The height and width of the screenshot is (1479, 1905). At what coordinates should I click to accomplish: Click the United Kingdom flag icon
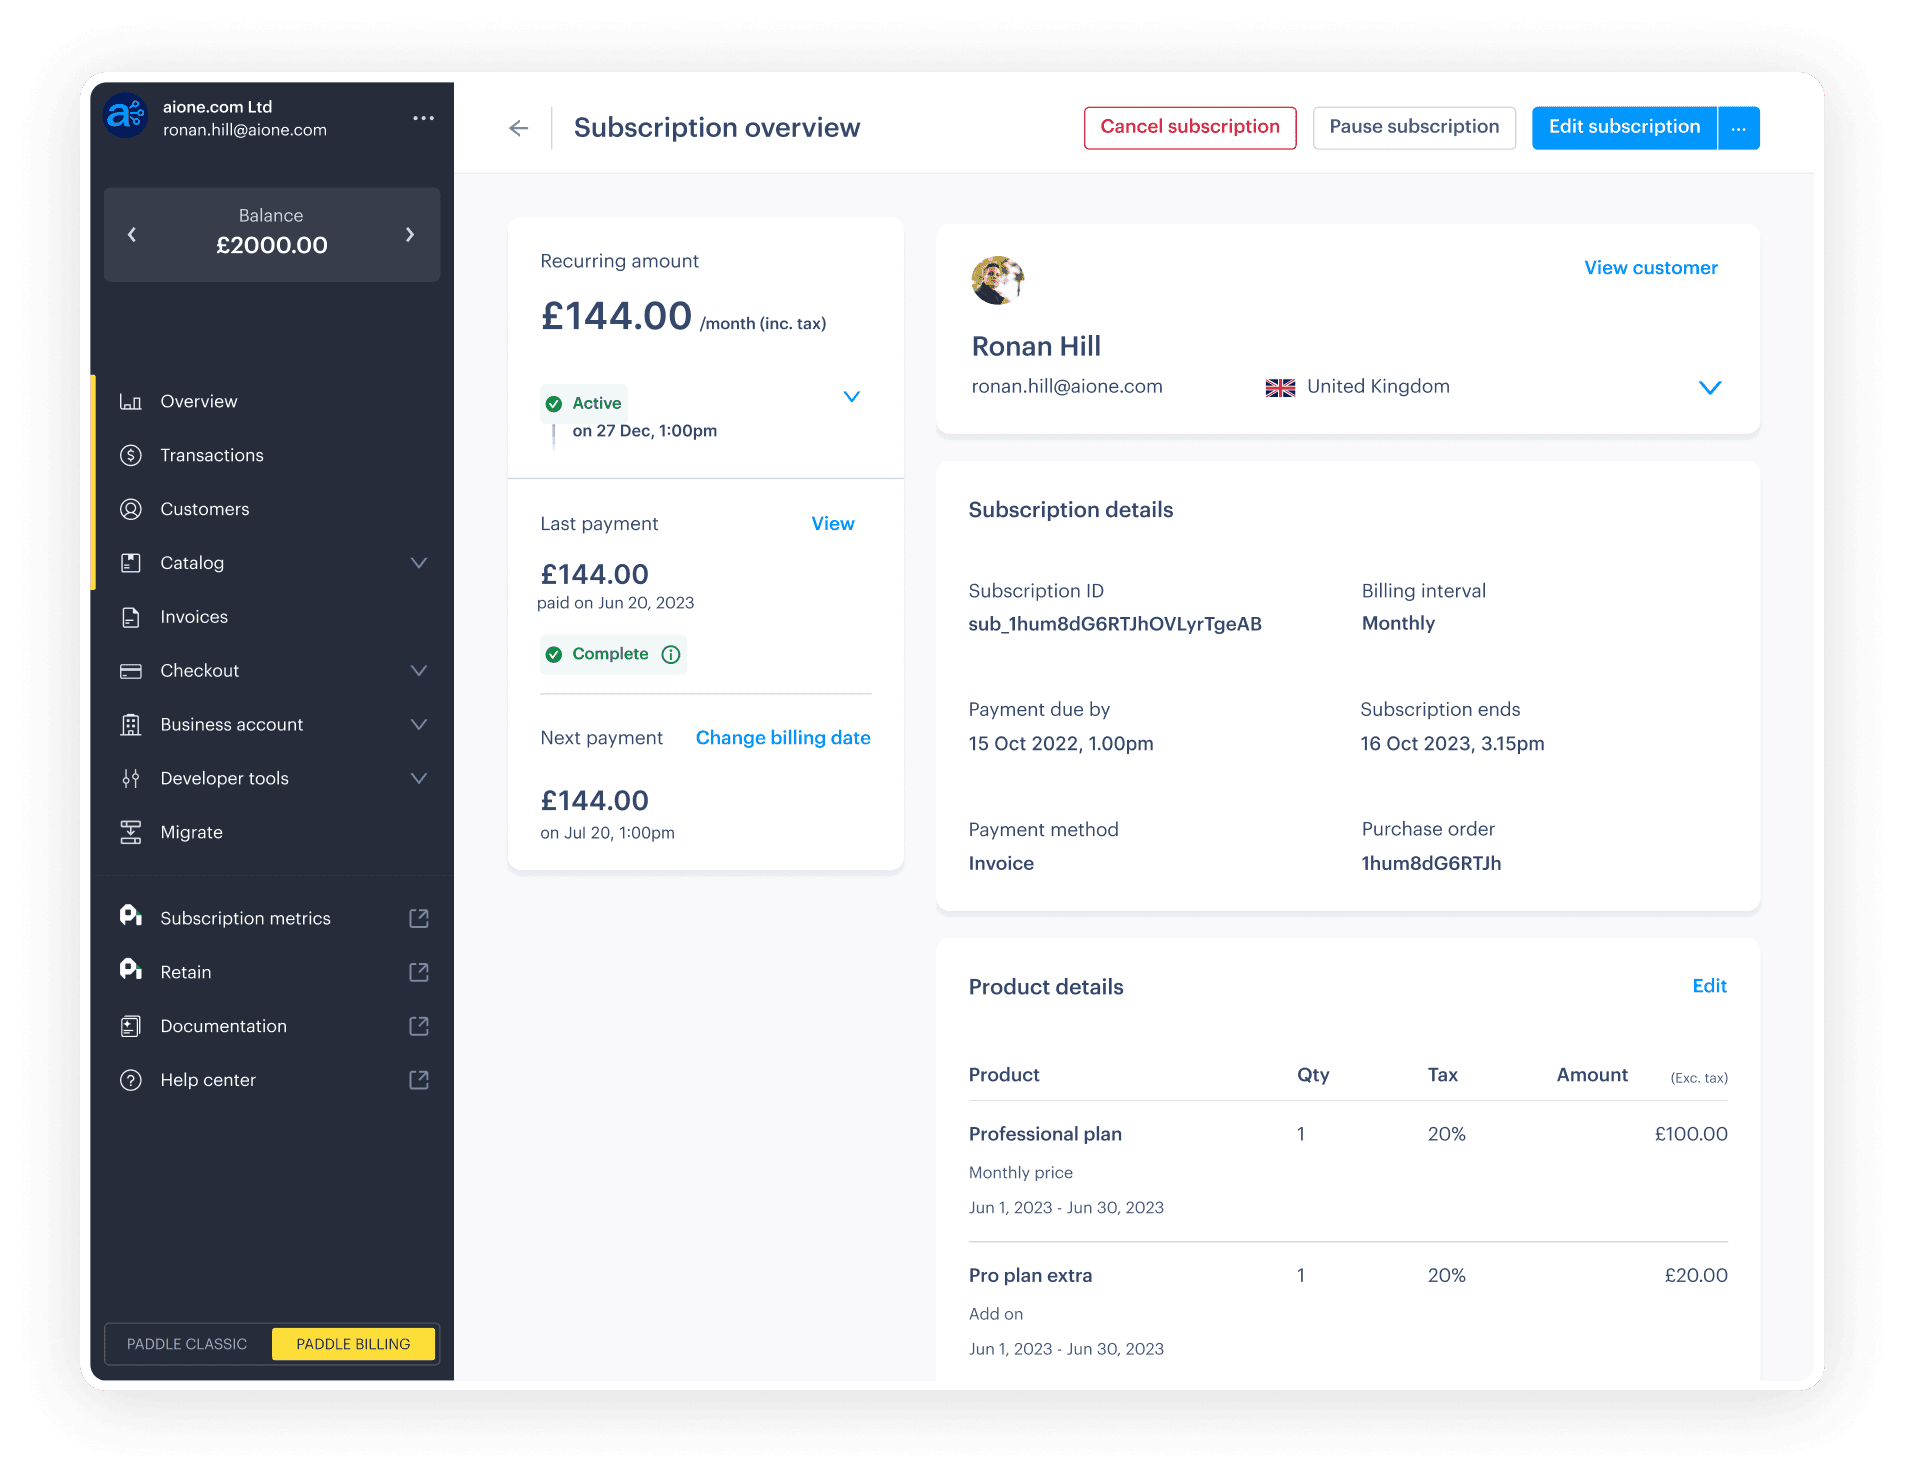(1280, 387)
